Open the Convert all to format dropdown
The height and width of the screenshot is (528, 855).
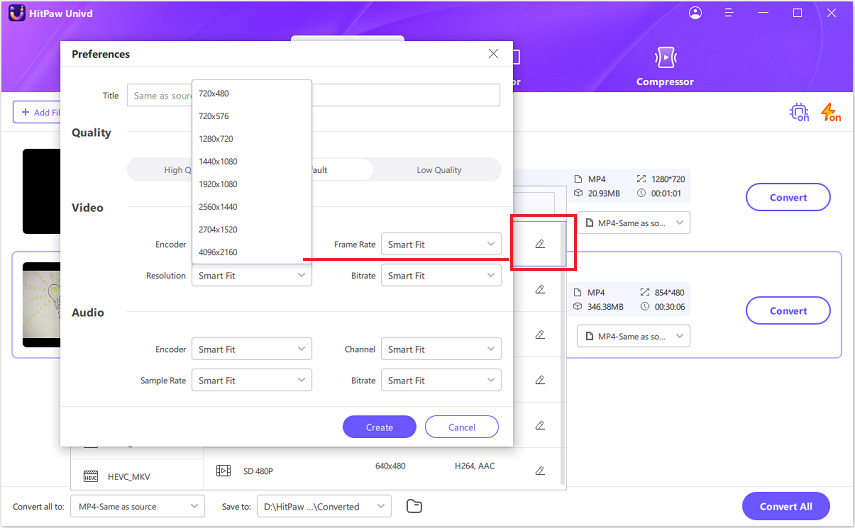[137, 506]
